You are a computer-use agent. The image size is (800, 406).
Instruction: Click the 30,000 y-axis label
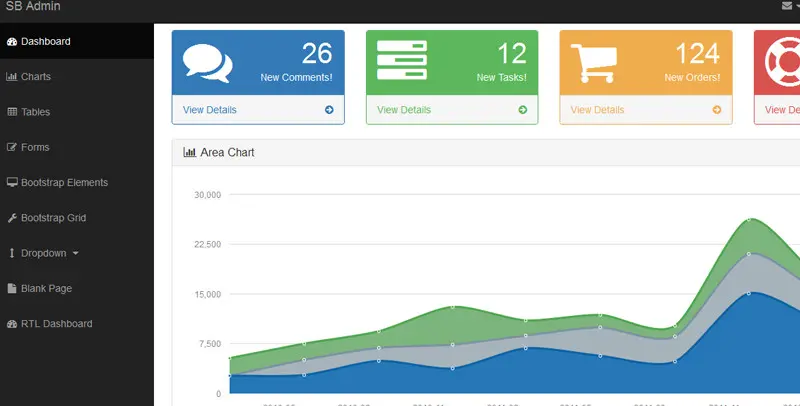(x=208, y=195)
